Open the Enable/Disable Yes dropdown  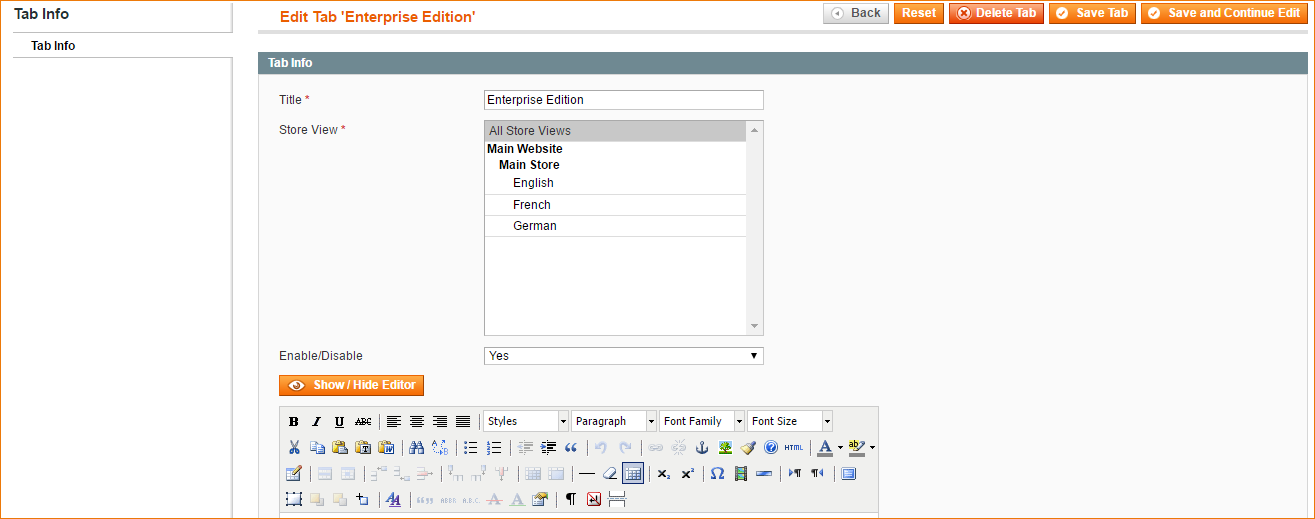click(x=624, y=356)
